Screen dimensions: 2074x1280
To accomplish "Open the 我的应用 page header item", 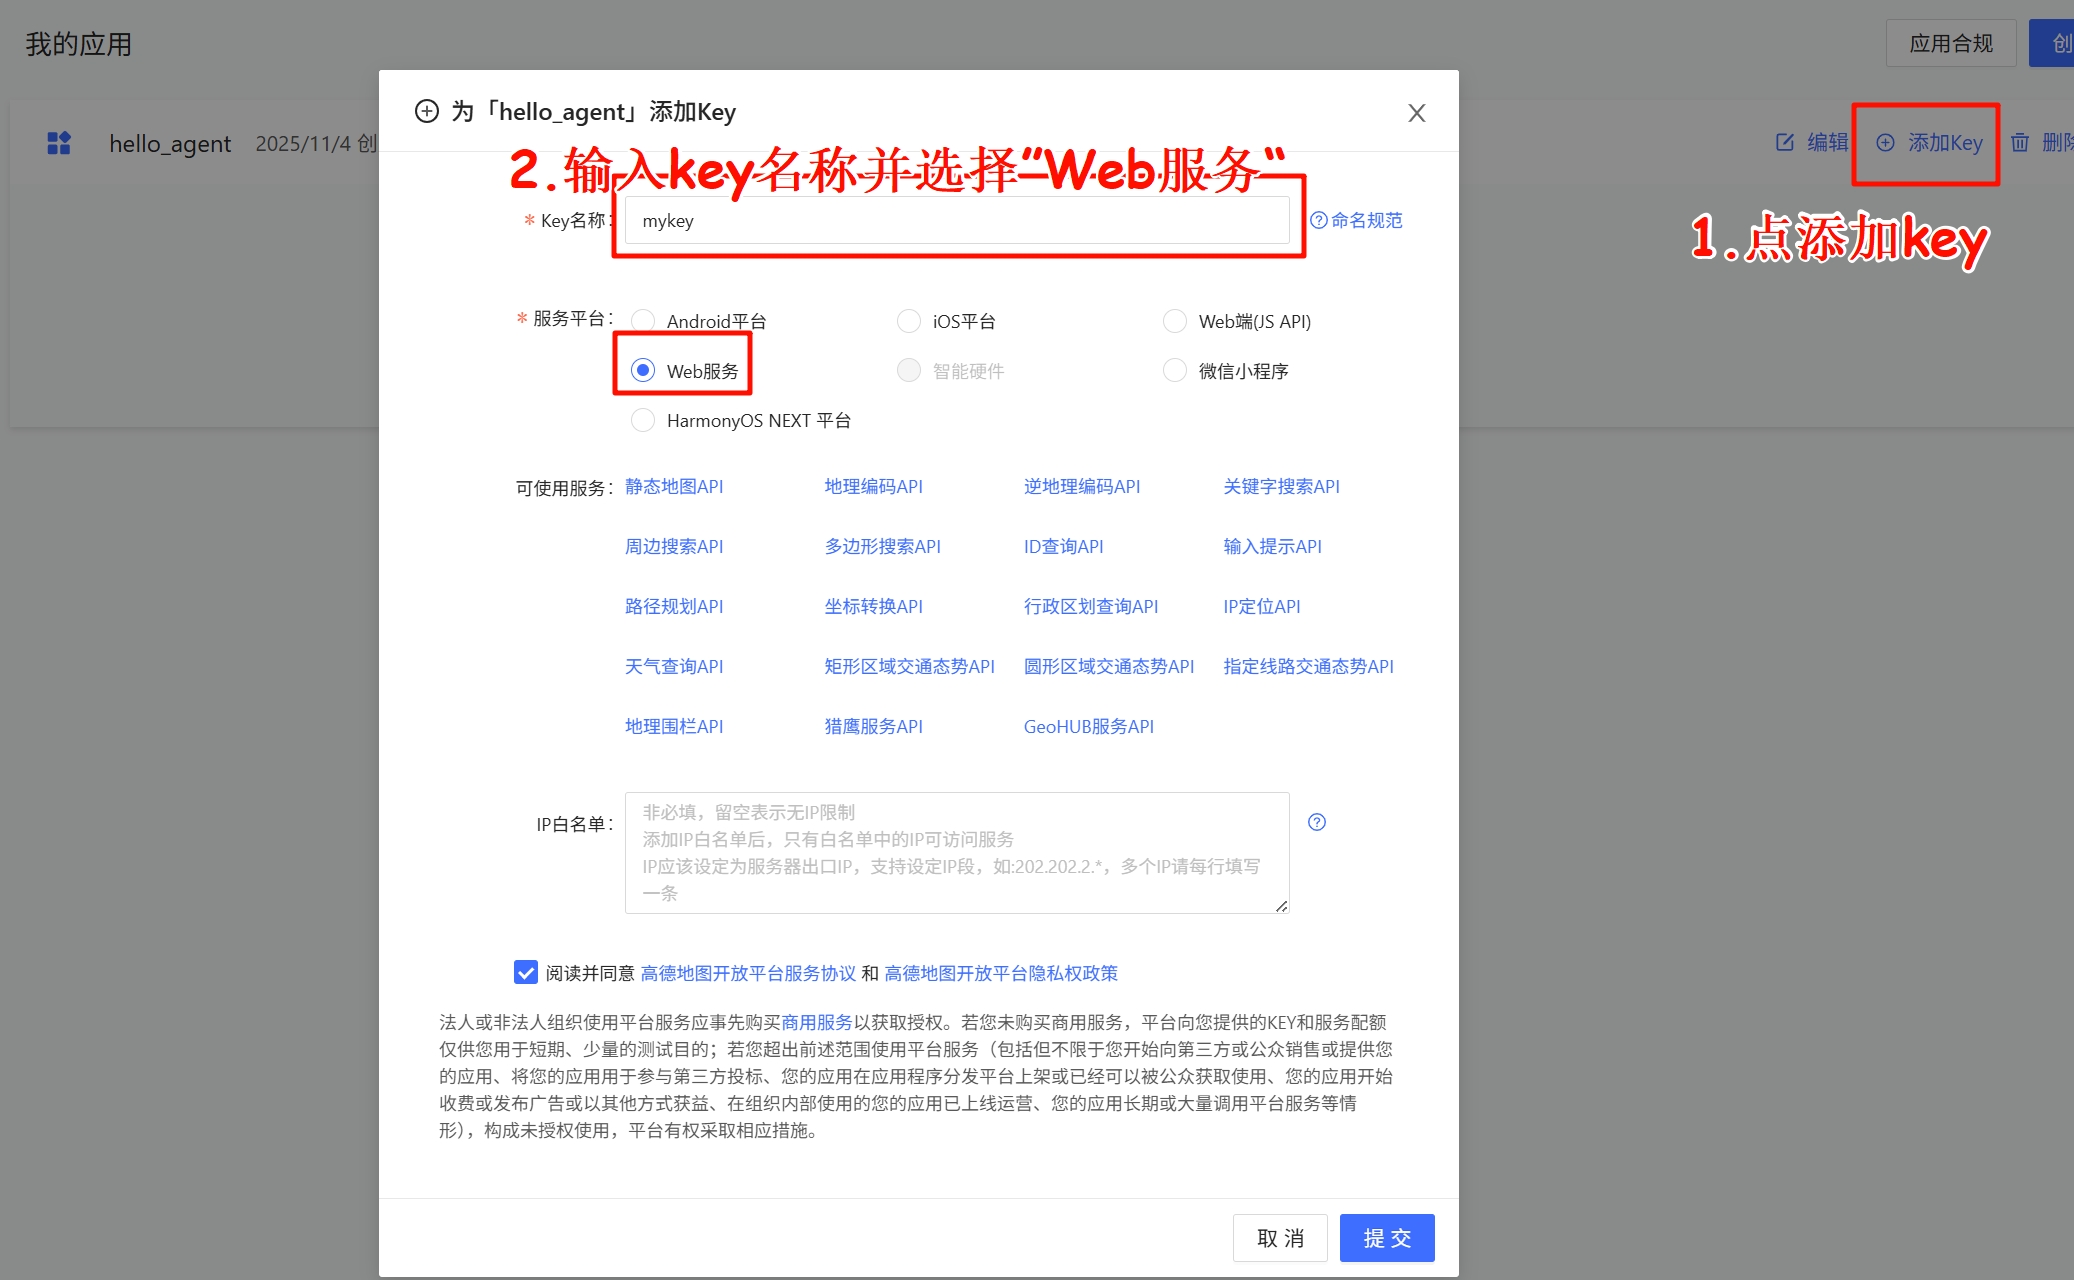I will coord(79,42).
